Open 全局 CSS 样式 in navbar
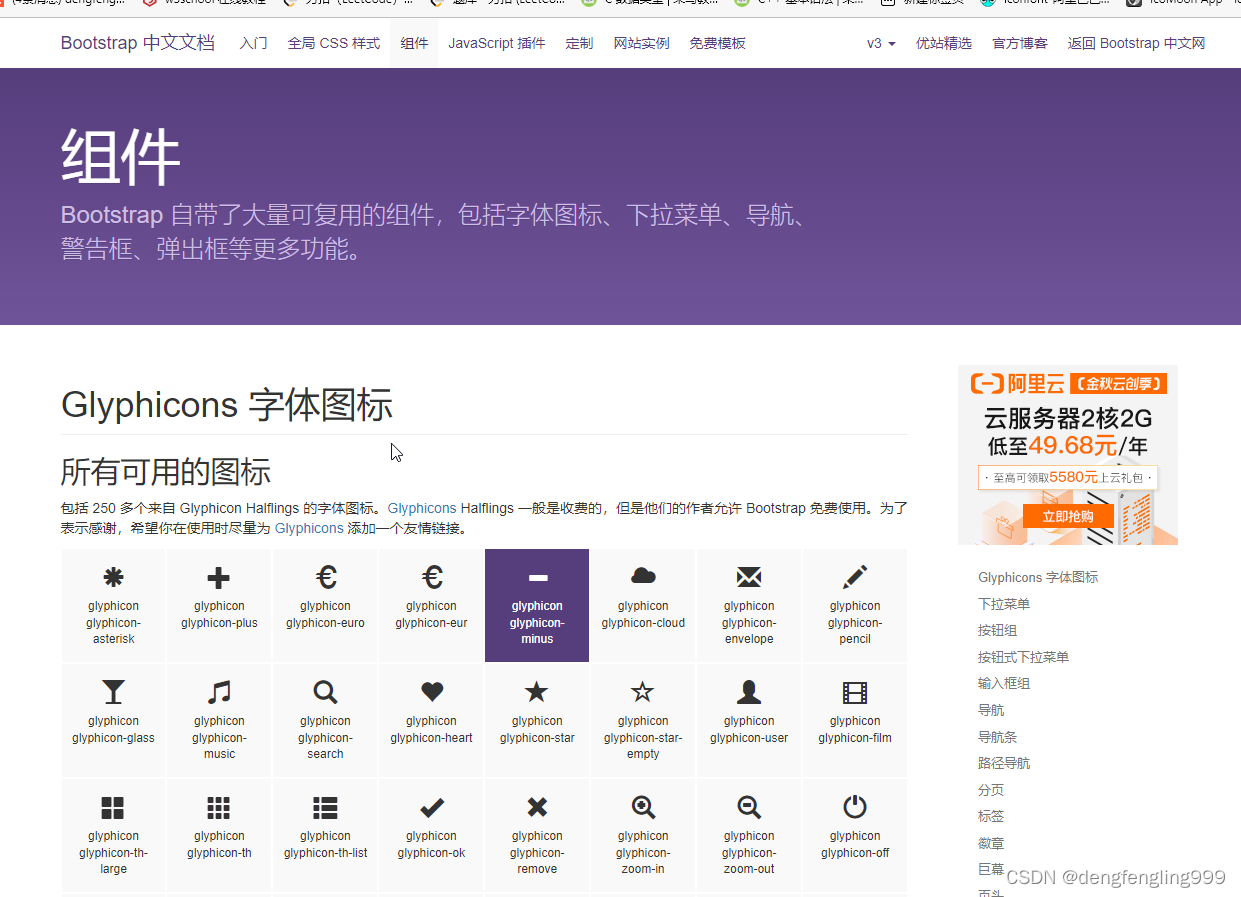 pos(334,43)
